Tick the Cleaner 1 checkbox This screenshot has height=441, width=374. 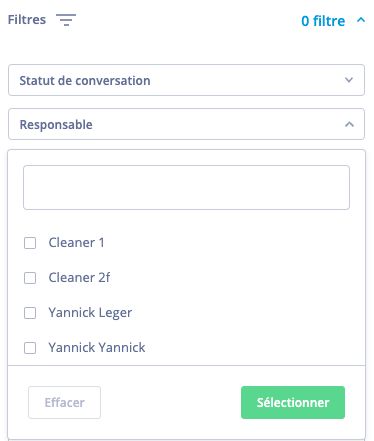point(30,243)
